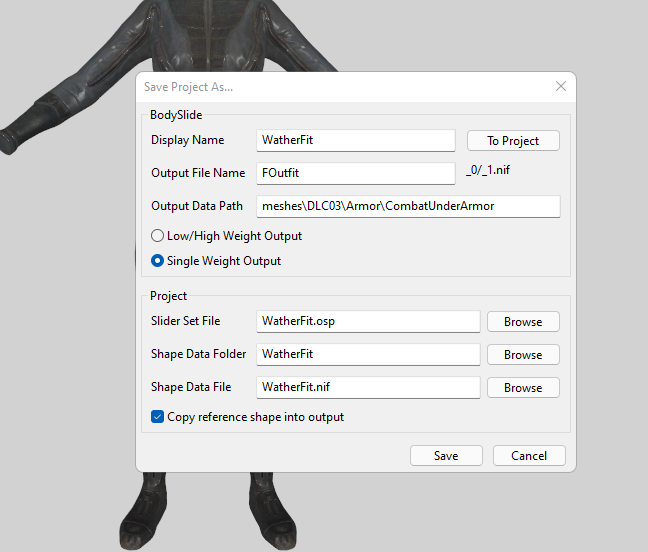Click the Save Project As title text
648x552 pixels.
(188, 87)
